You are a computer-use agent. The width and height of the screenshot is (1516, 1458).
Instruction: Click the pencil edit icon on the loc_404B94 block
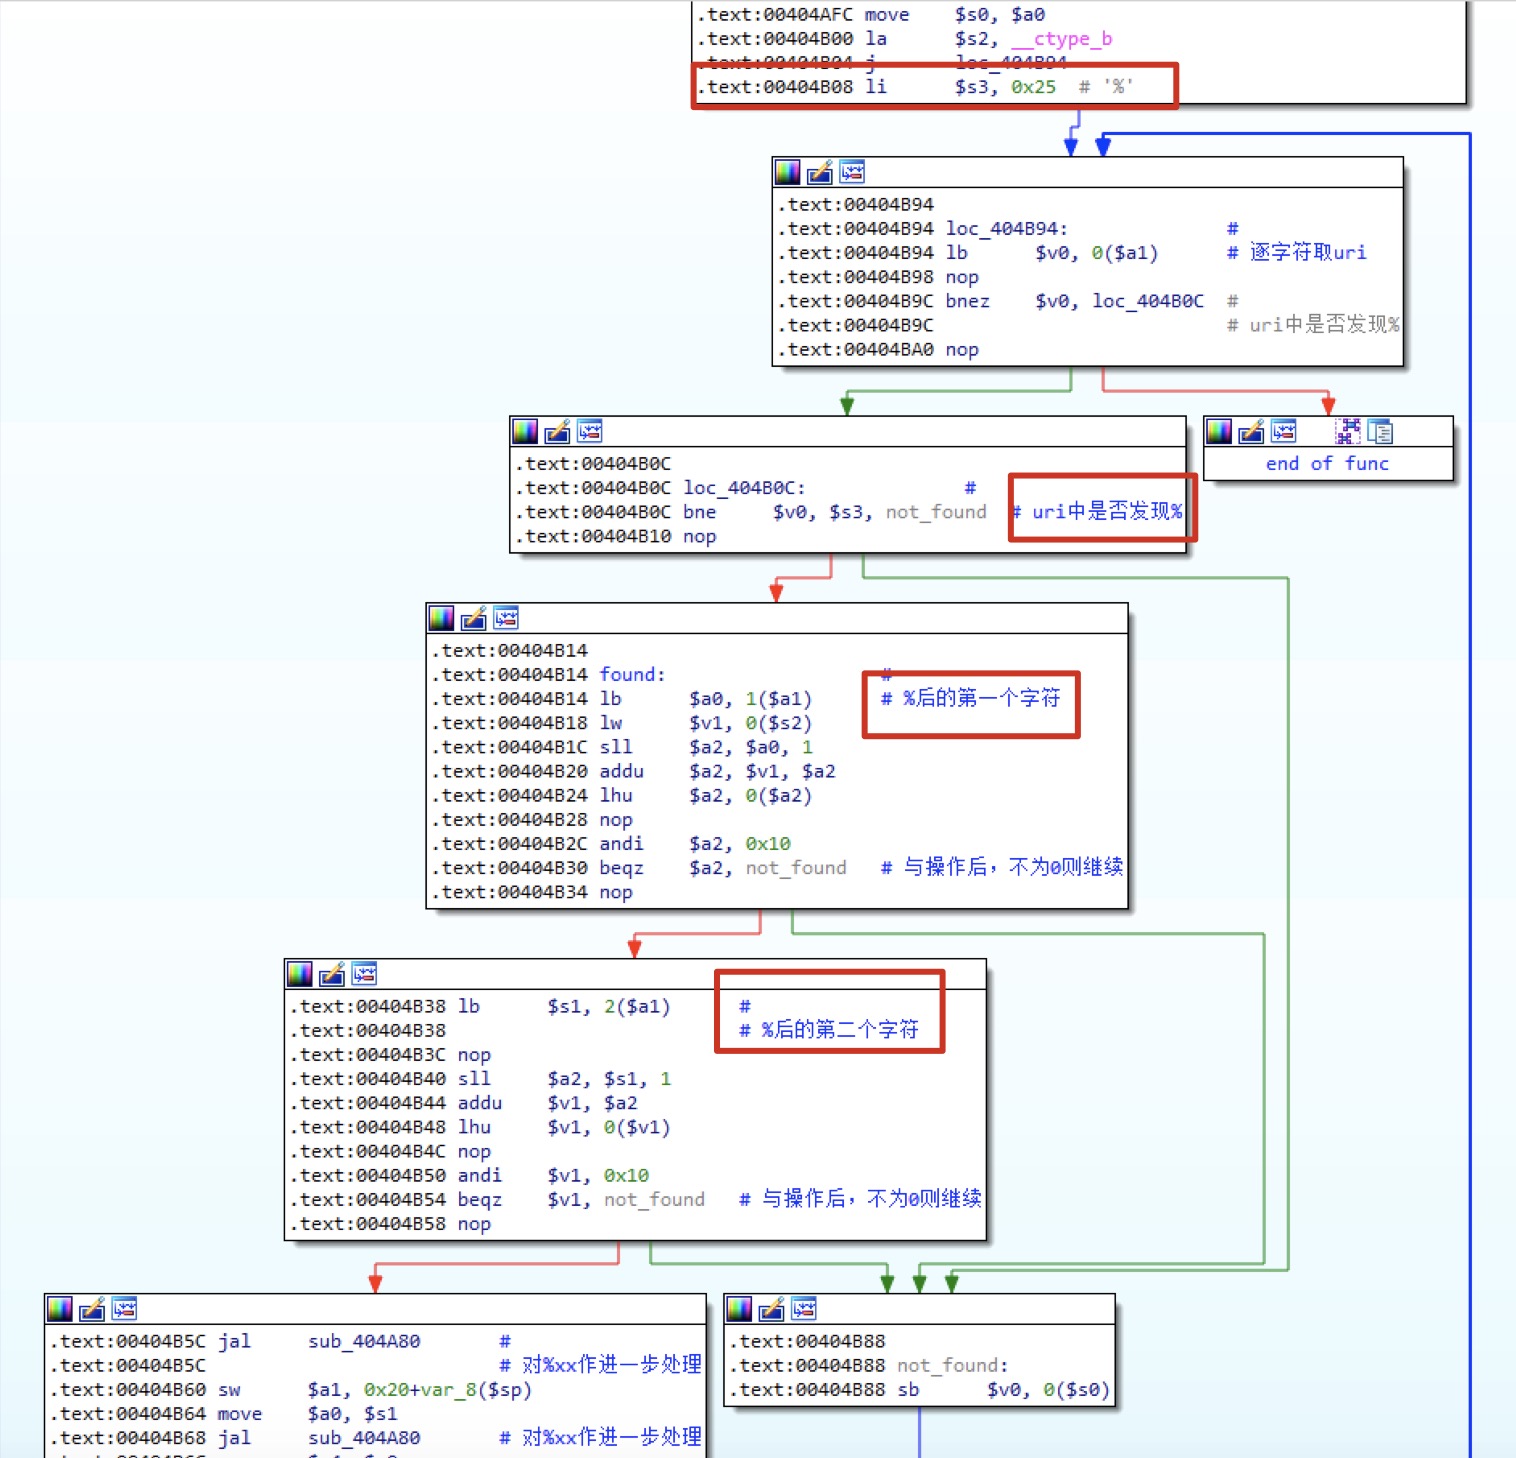pos(820,172)
